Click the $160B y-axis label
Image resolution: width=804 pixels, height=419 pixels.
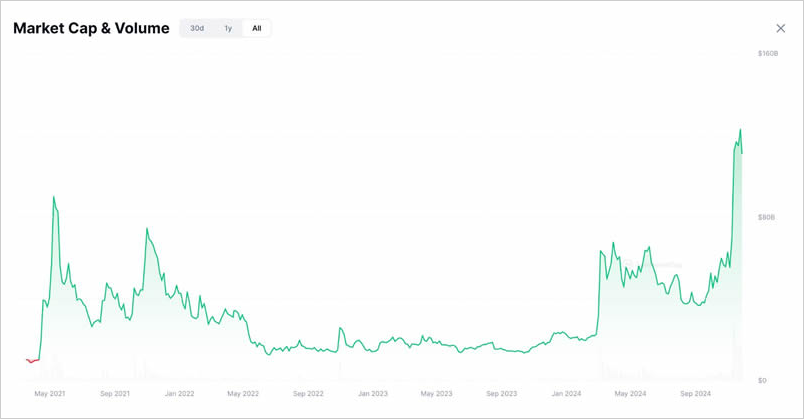point(768,53)
